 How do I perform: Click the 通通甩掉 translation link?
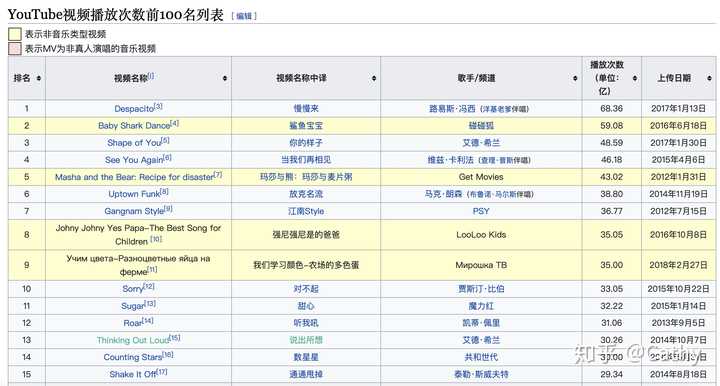[306, 374]
